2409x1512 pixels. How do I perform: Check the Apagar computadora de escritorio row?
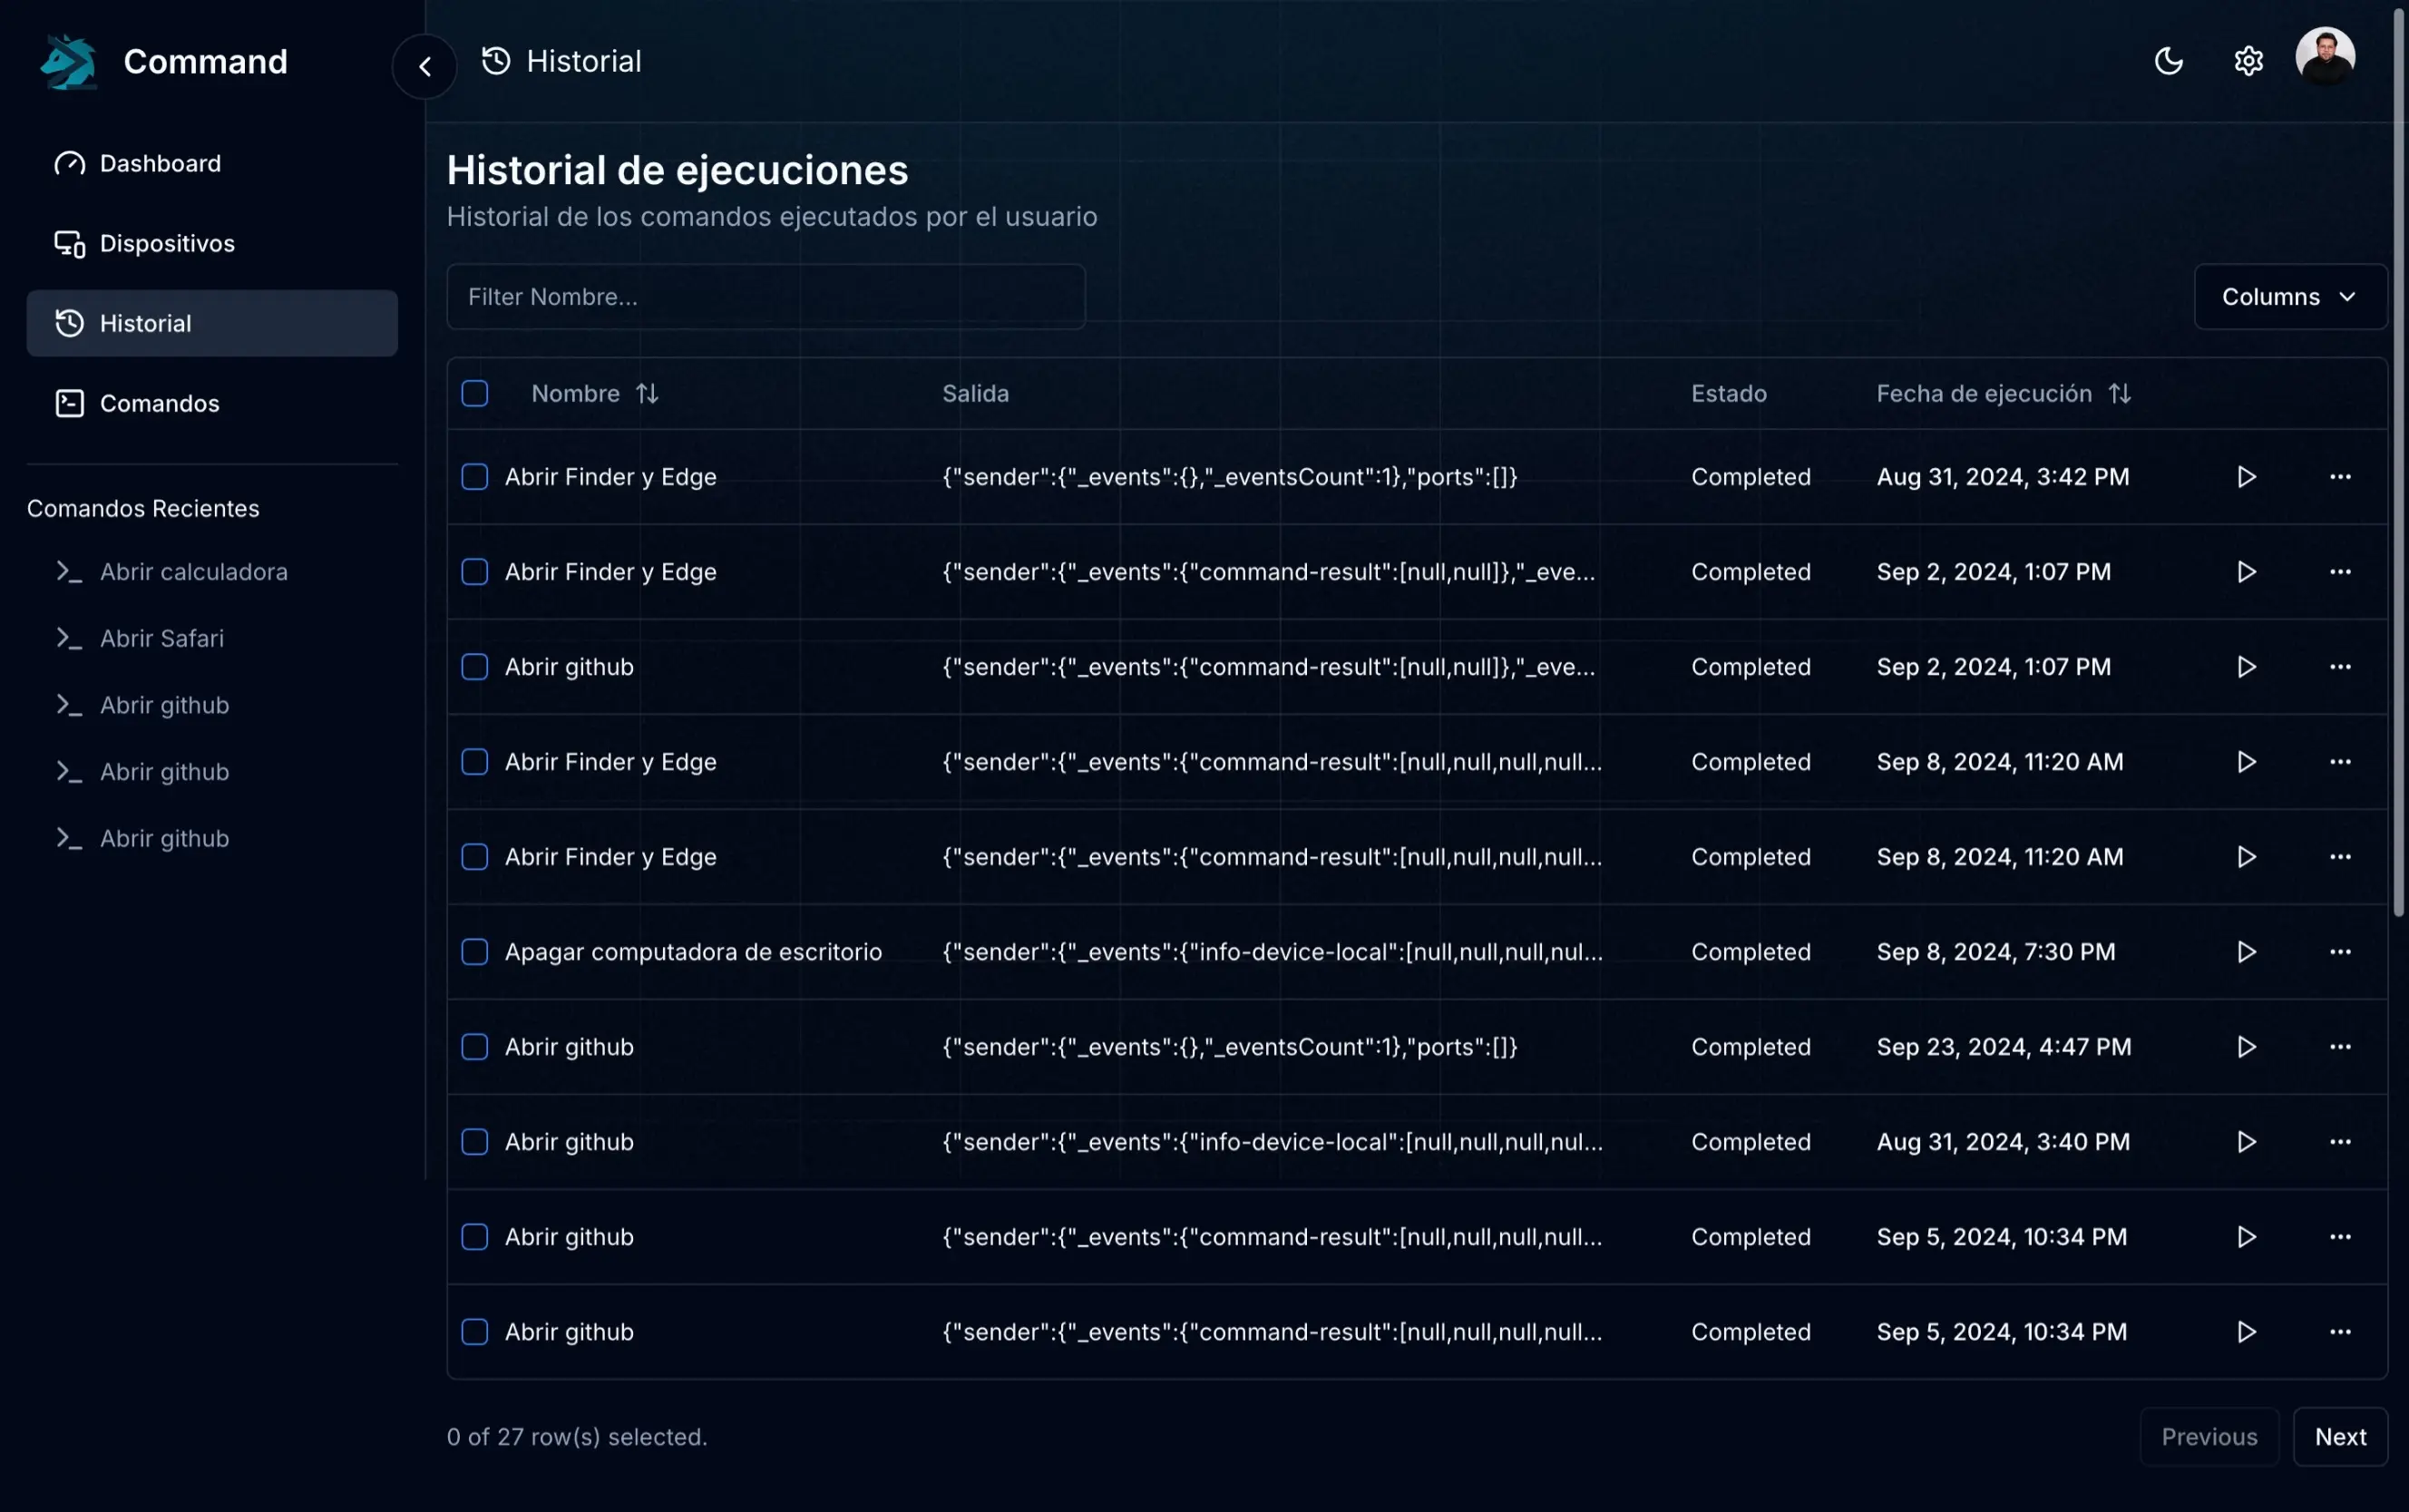[475, 952]
